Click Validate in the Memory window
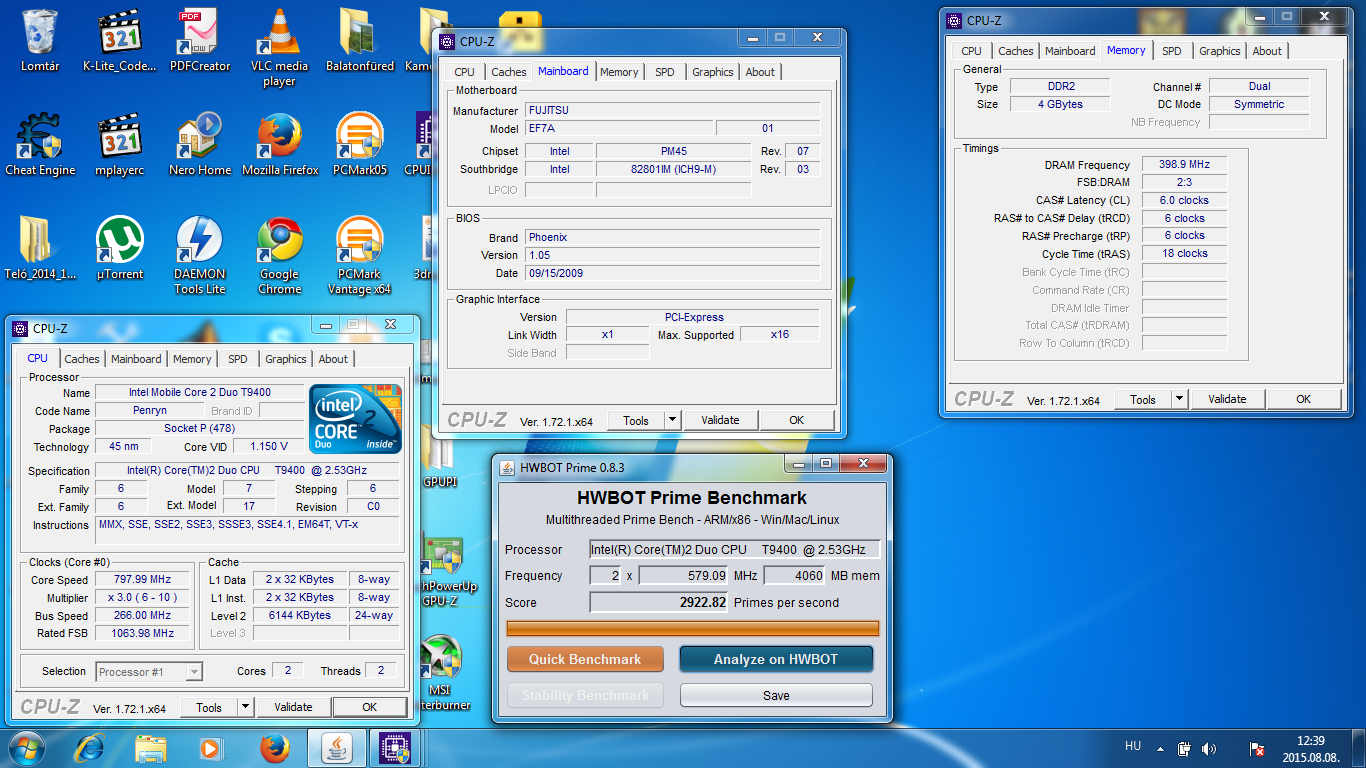The height and width of the screenshot is (768, 1366). [1227, 399]
